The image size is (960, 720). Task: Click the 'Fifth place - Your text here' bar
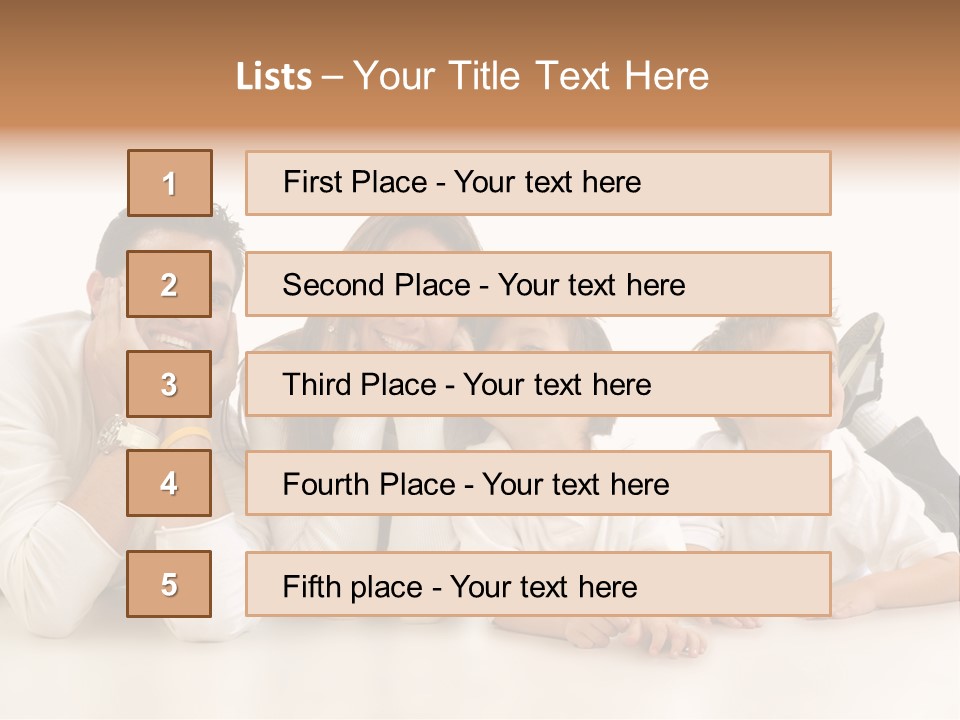(x=538, y=584)
